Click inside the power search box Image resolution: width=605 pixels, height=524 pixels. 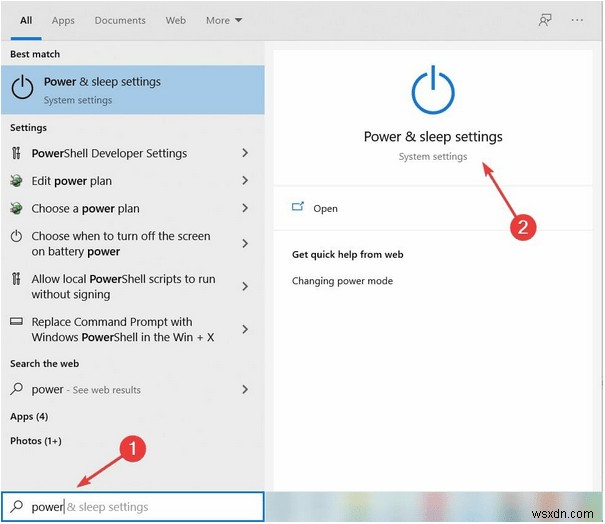pos(133,507)
